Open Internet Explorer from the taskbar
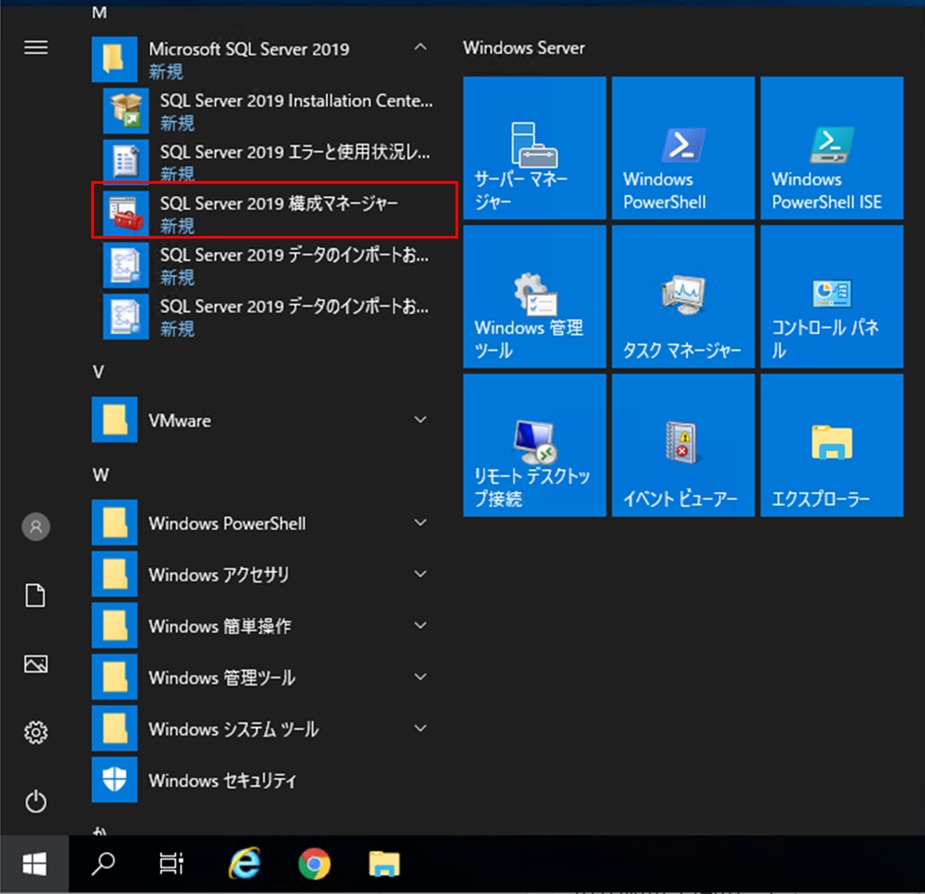The width and height of the screenshot is (925, 894). click(x=244, y=863)
